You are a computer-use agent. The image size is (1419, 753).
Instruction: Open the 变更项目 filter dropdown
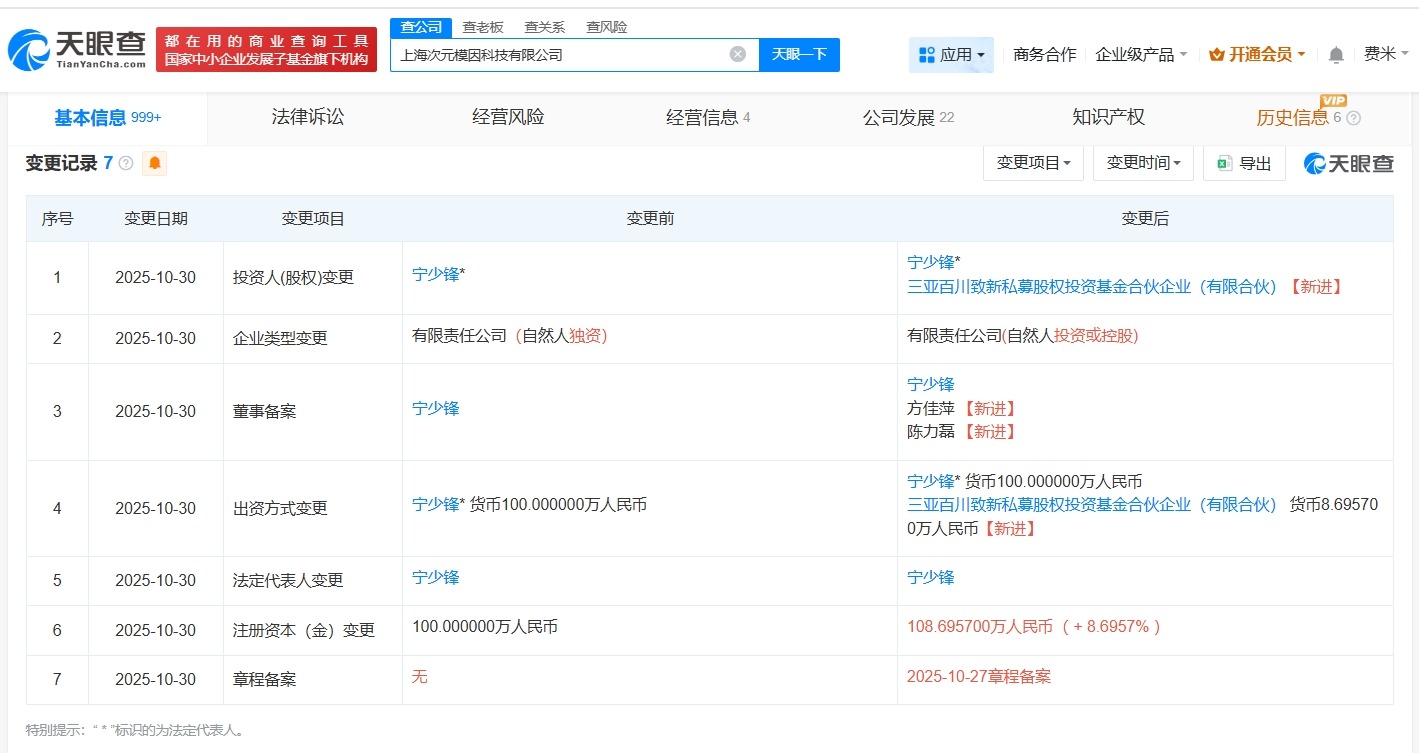(x=1033, y=163)
